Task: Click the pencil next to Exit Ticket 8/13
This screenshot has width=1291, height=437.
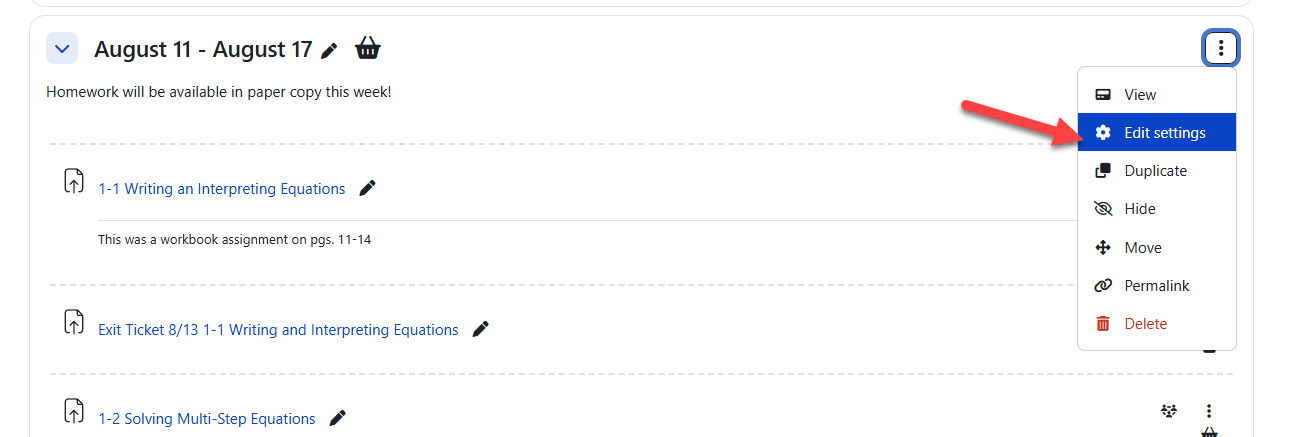Action: tap(481, 329)
